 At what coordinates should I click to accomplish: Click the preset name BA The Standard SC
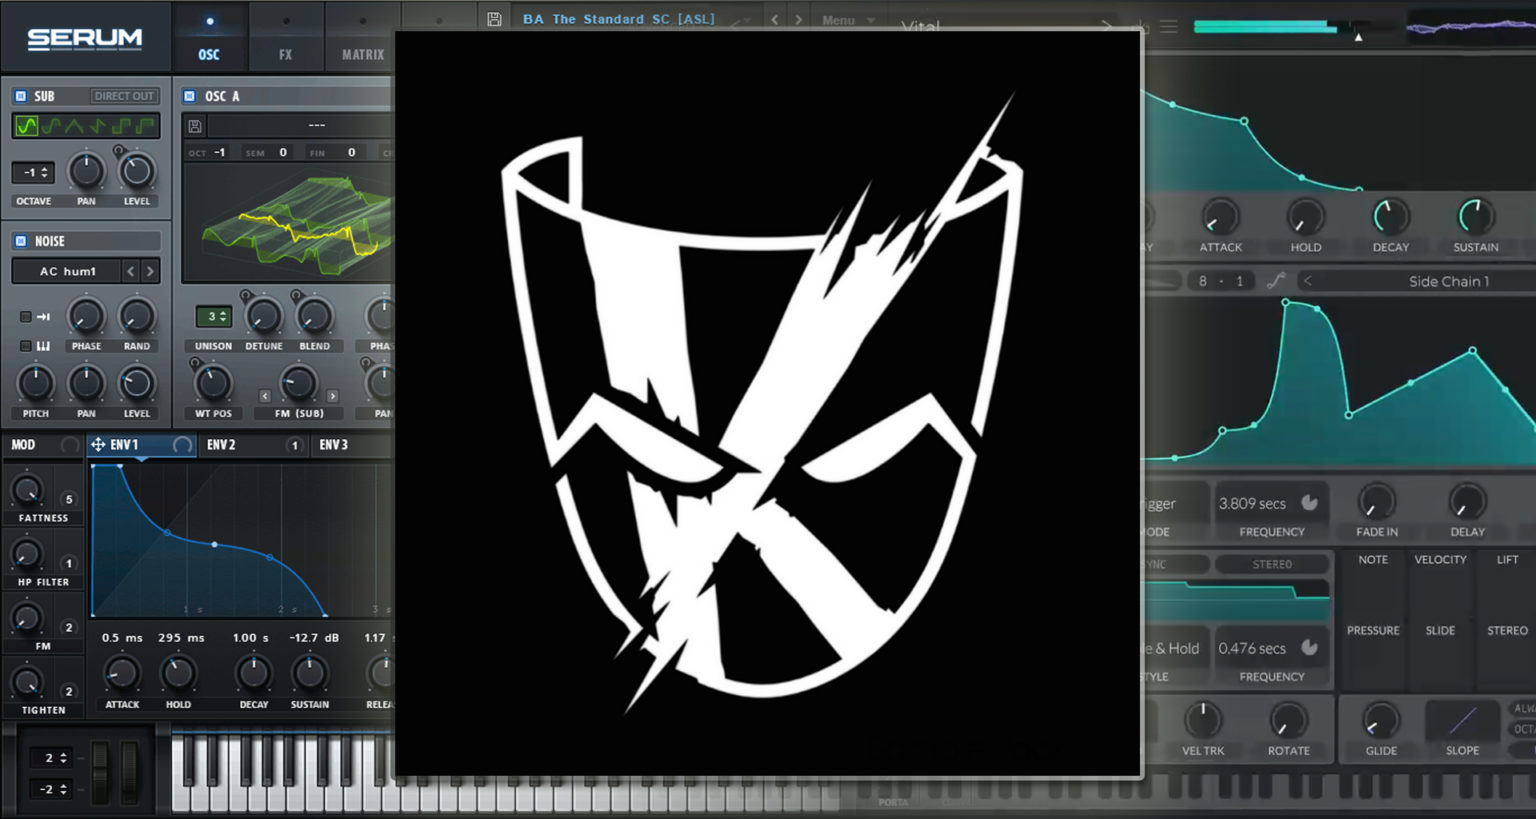tap(619, 19)
